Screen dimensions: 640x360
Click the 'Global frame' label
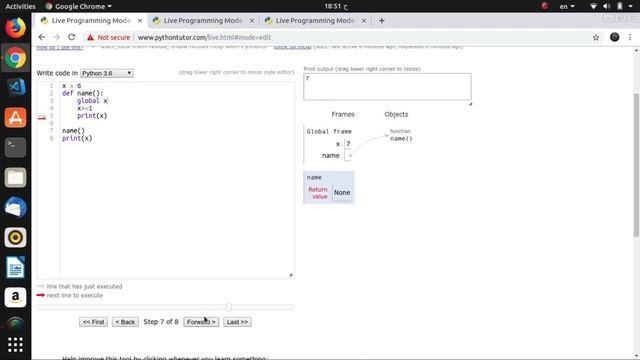pyautogui.click(x=329, y=131)
